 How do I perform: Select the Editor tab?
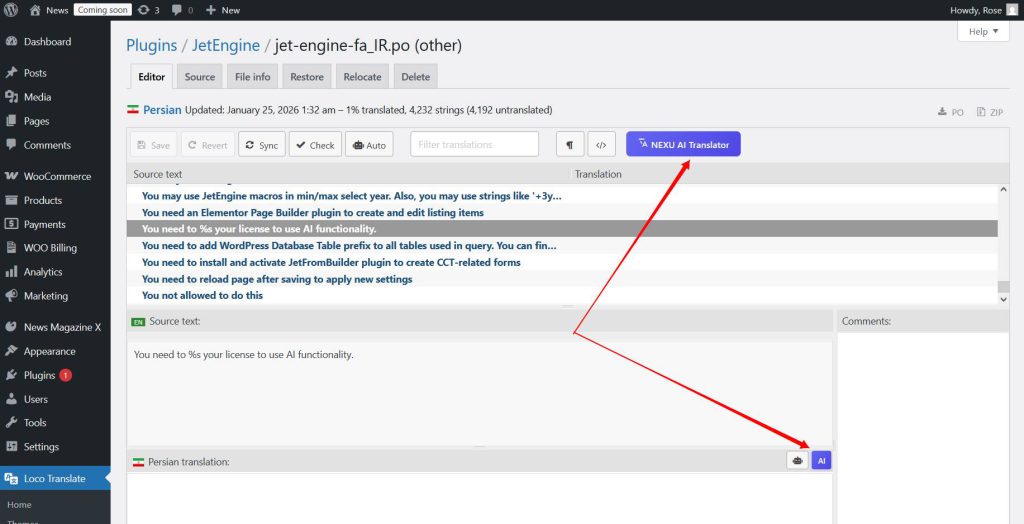tap(152, 76)
